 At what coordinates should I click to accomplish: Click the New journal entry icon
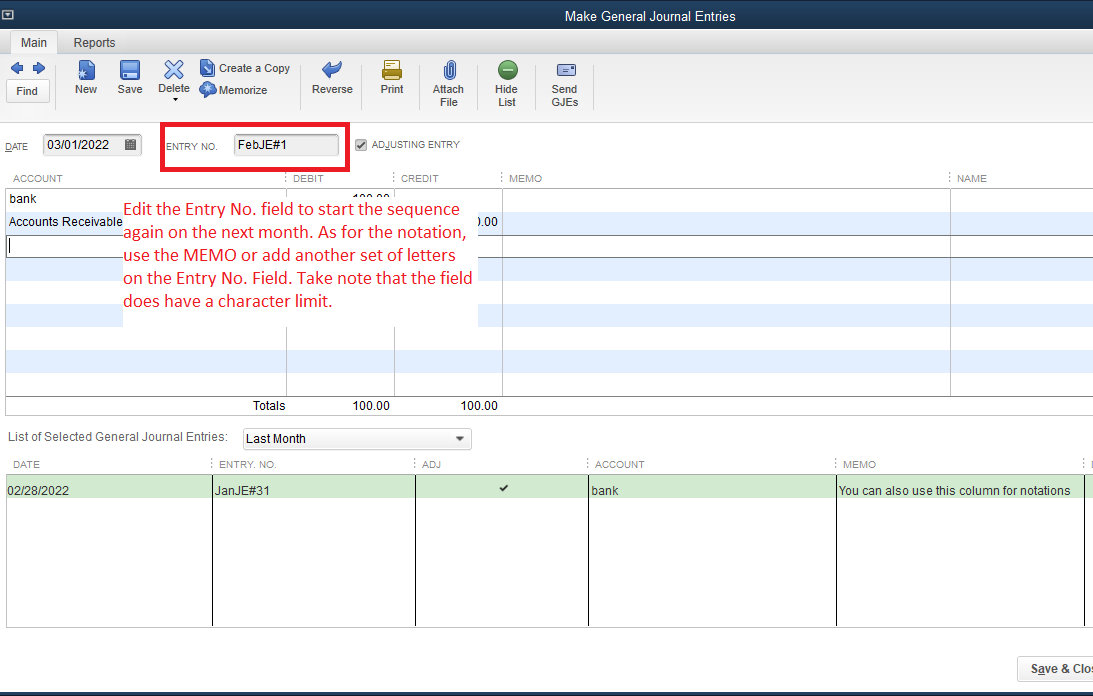(x=86, y=70)
